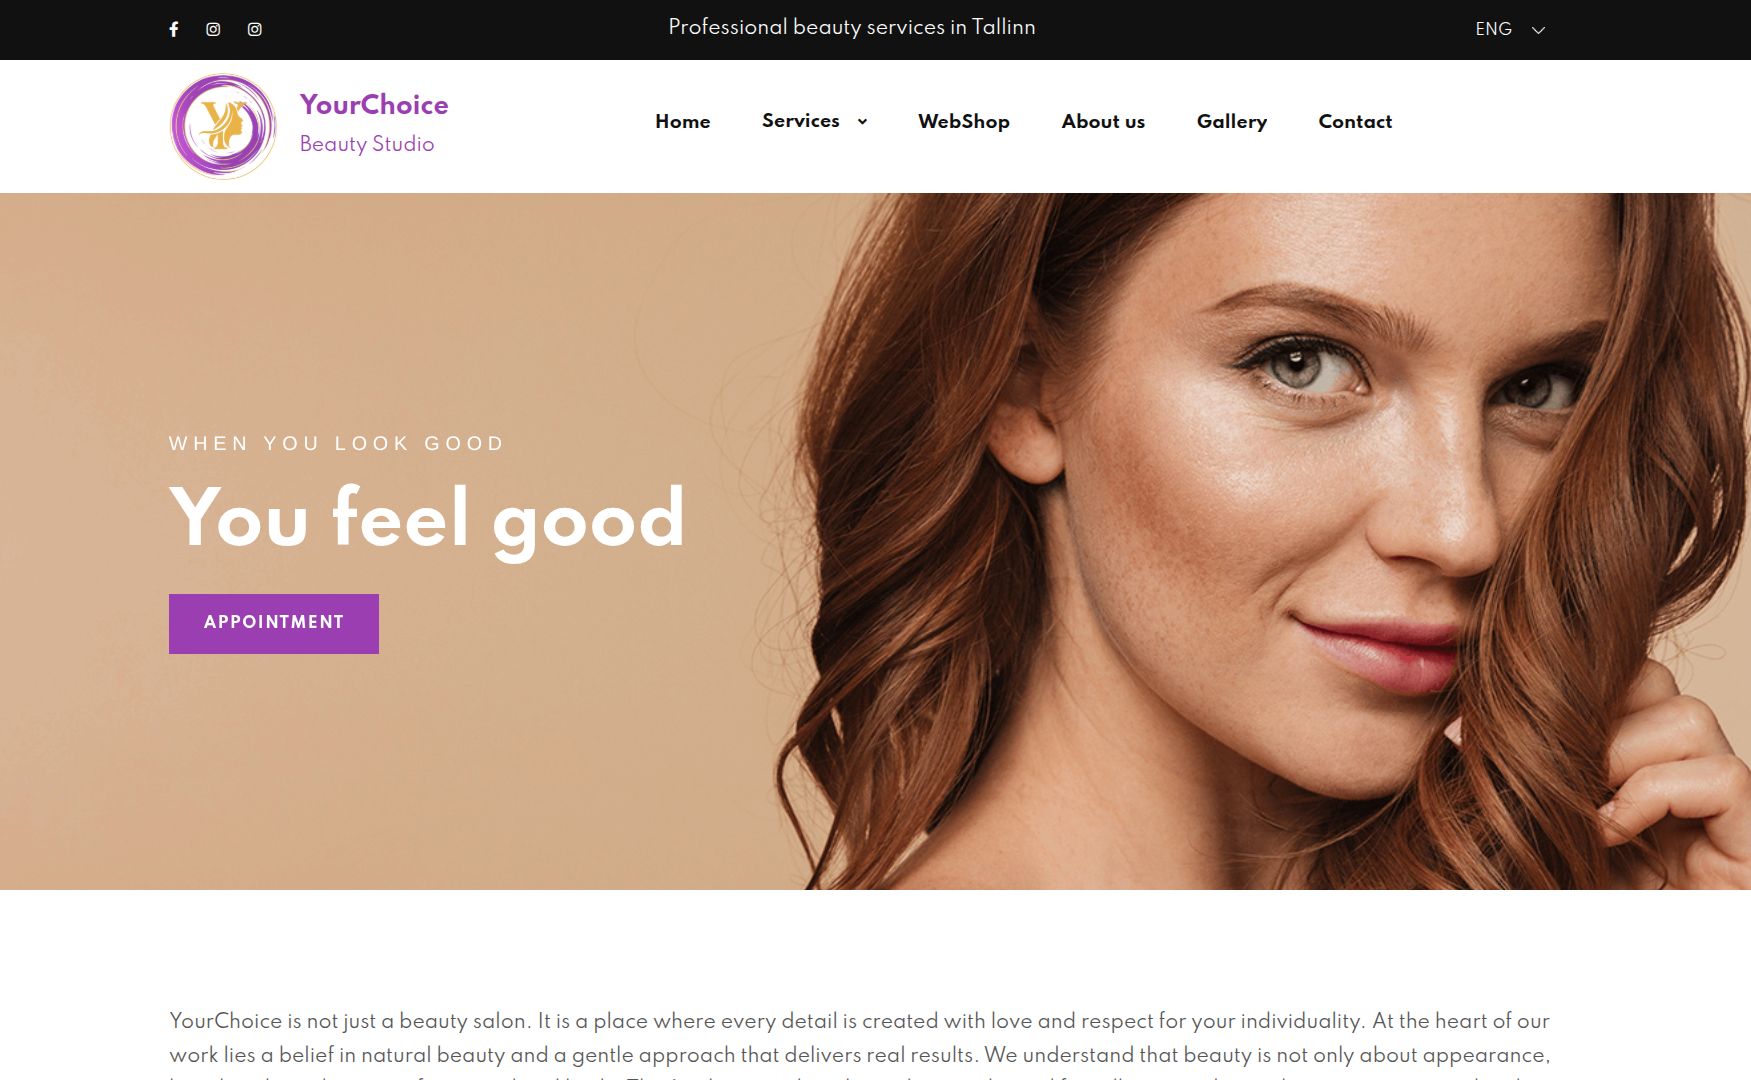Image resolution: width=1751 pixels, height=1080 pixels.
Task: Click the purple APPOINTMENT button
Action: (274, 624)
